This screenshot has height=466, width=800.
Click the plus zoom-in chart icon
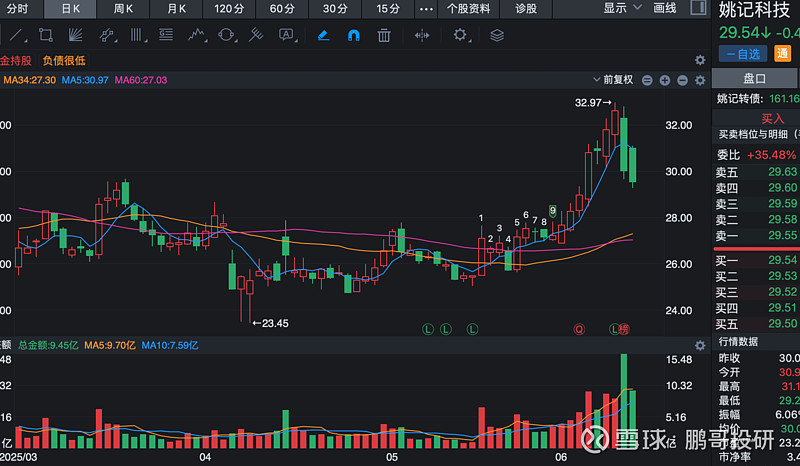(664, 80)
